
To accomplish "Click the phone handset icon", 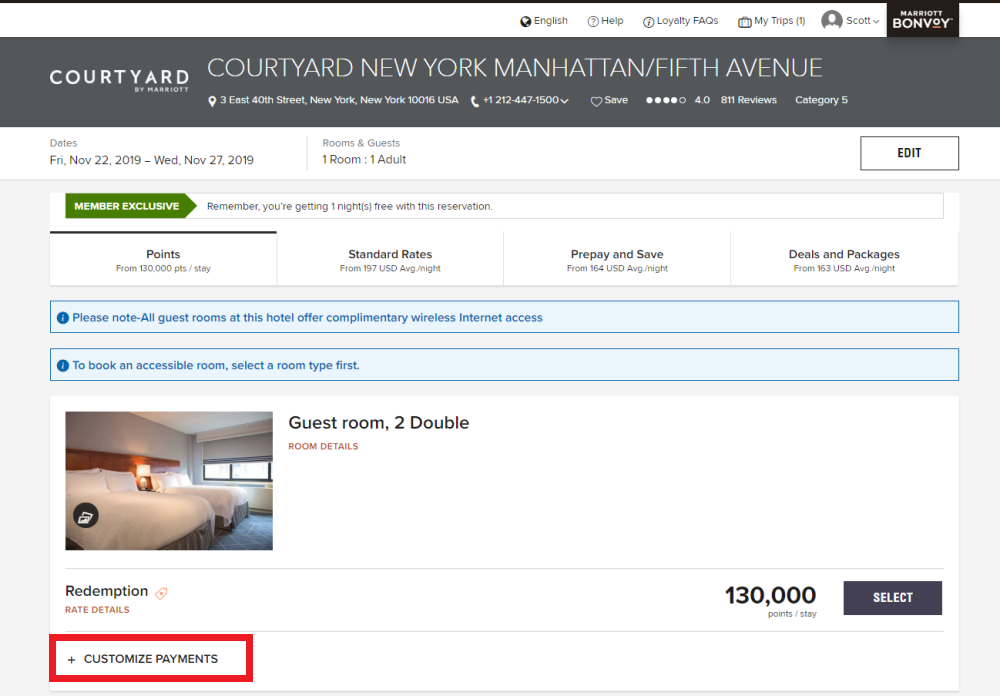I will pyautogui.click(x=474, y=101).
